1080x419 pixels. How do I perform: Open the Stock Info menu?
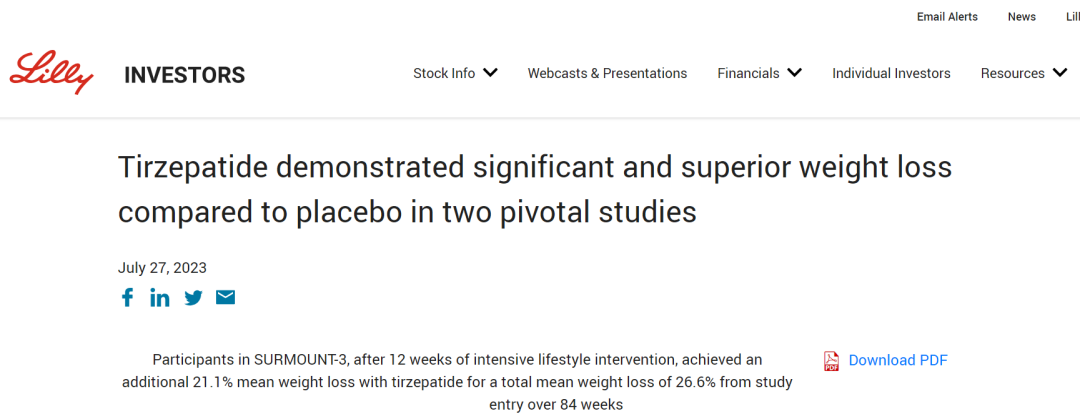(x=444, y=73)
